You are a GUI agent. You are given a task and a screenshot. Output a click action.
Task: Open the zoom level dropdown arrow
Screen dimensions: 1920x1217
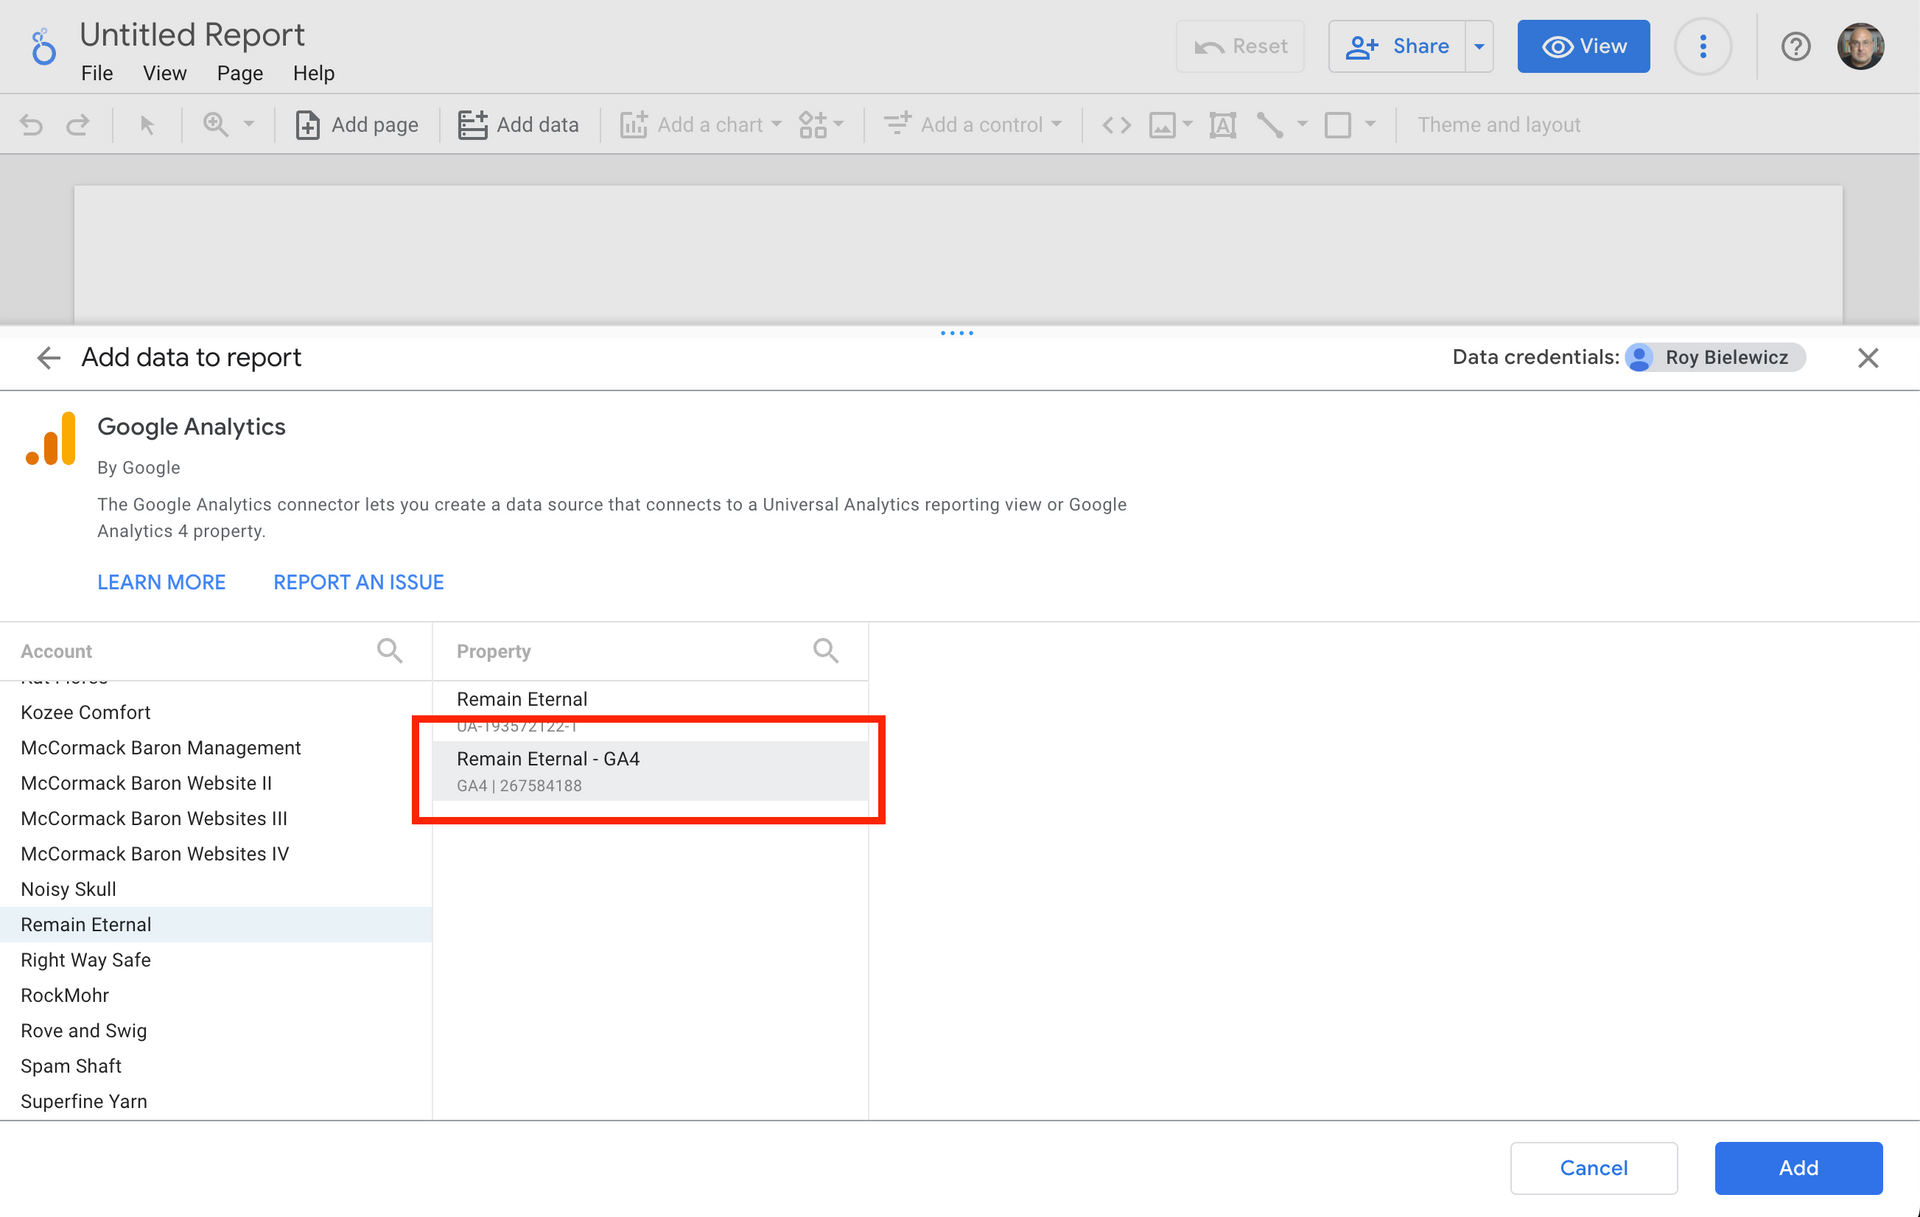pyautogui.click(x=249, y=125)
